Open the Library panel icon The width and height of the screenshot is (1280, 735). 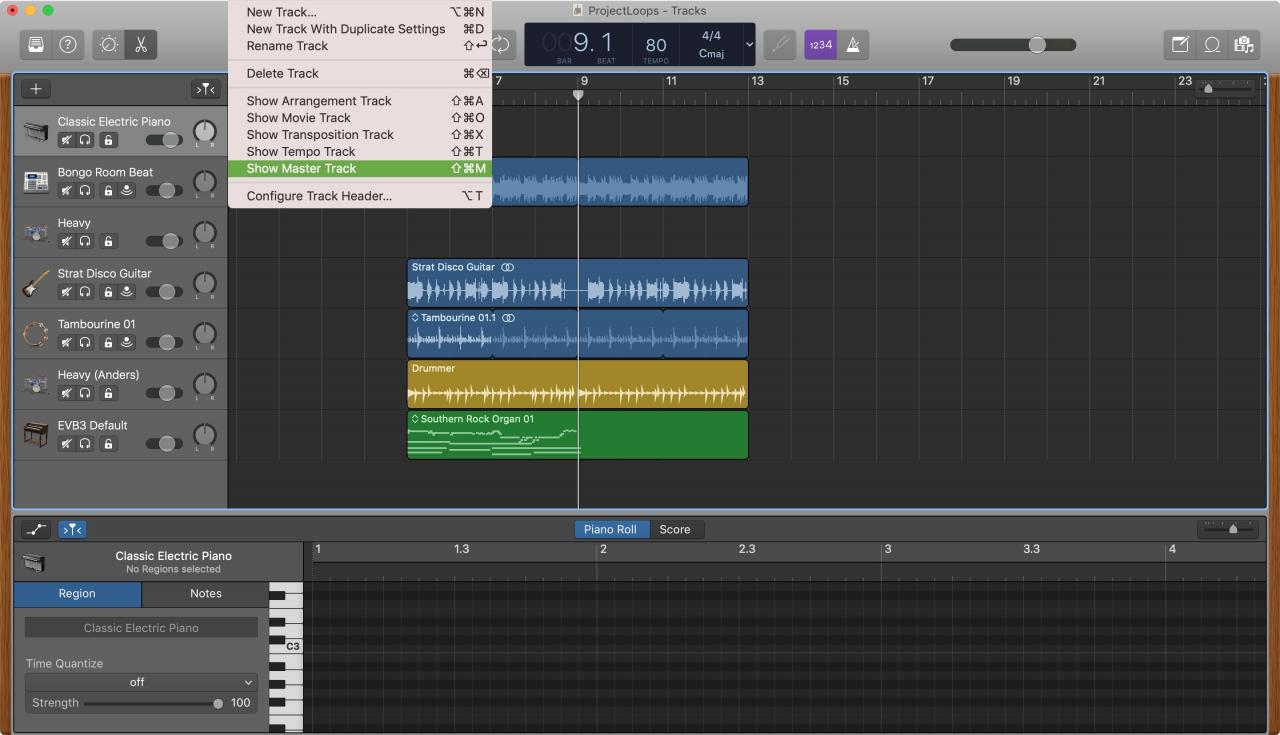37,45
